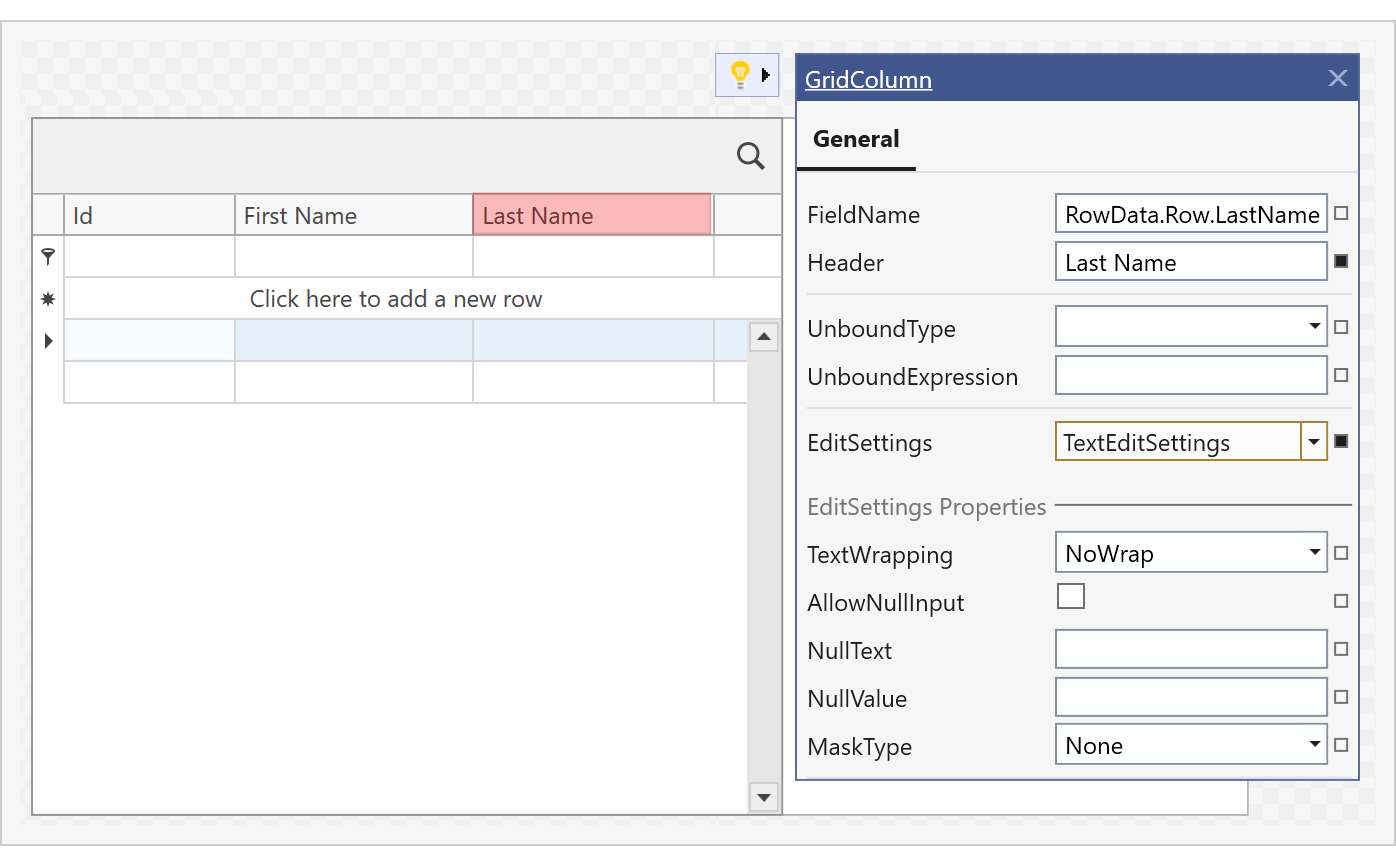Open the grid search panel magnifier
This screenshot has width=1396, height=866.
tap(750, 155)
